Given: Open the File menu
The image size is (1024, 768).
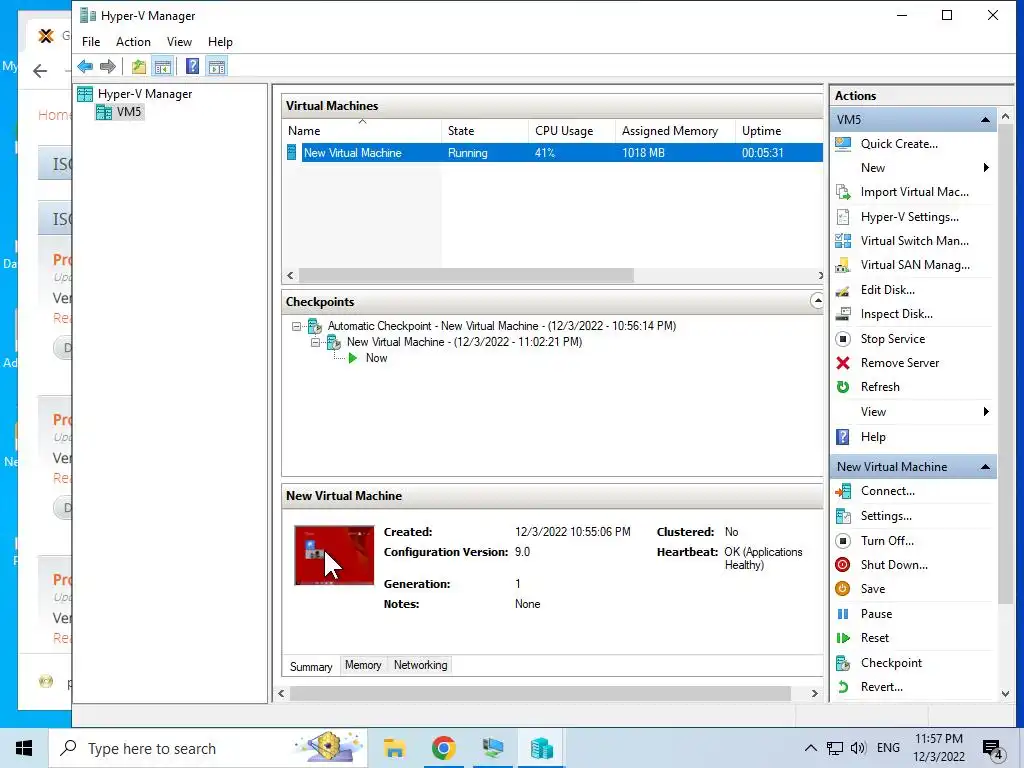Looking at the screenshot, I should (x=91, y=42).
